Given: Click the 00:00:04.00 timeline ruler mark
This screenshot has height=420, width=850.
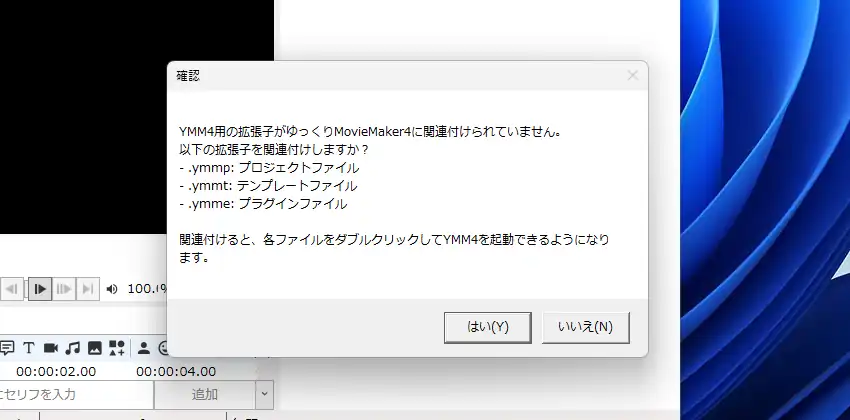Looking at the screenshot, I should click(x=176, y=371).
